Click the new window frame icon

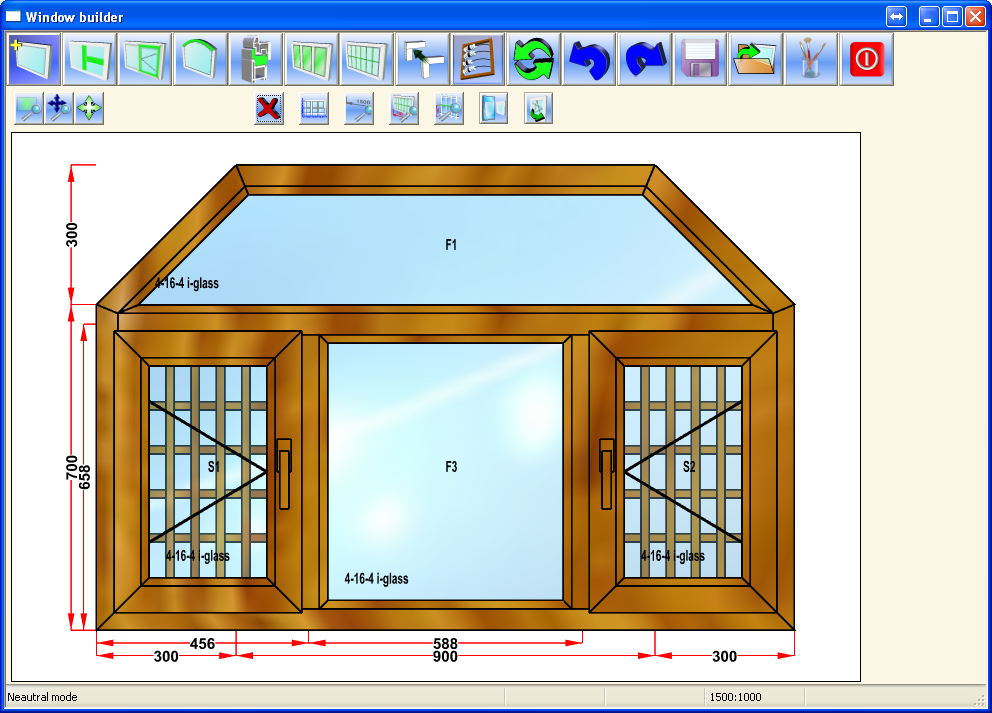coord(35,60)
